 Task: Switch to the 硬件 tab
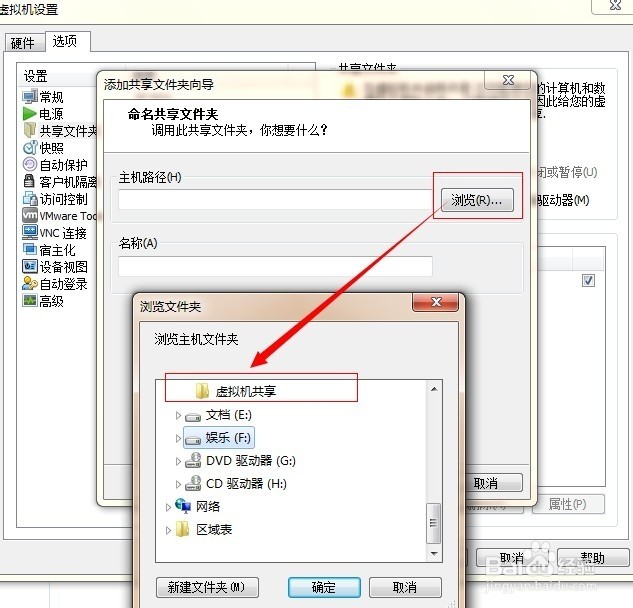(x=25, y=43)
